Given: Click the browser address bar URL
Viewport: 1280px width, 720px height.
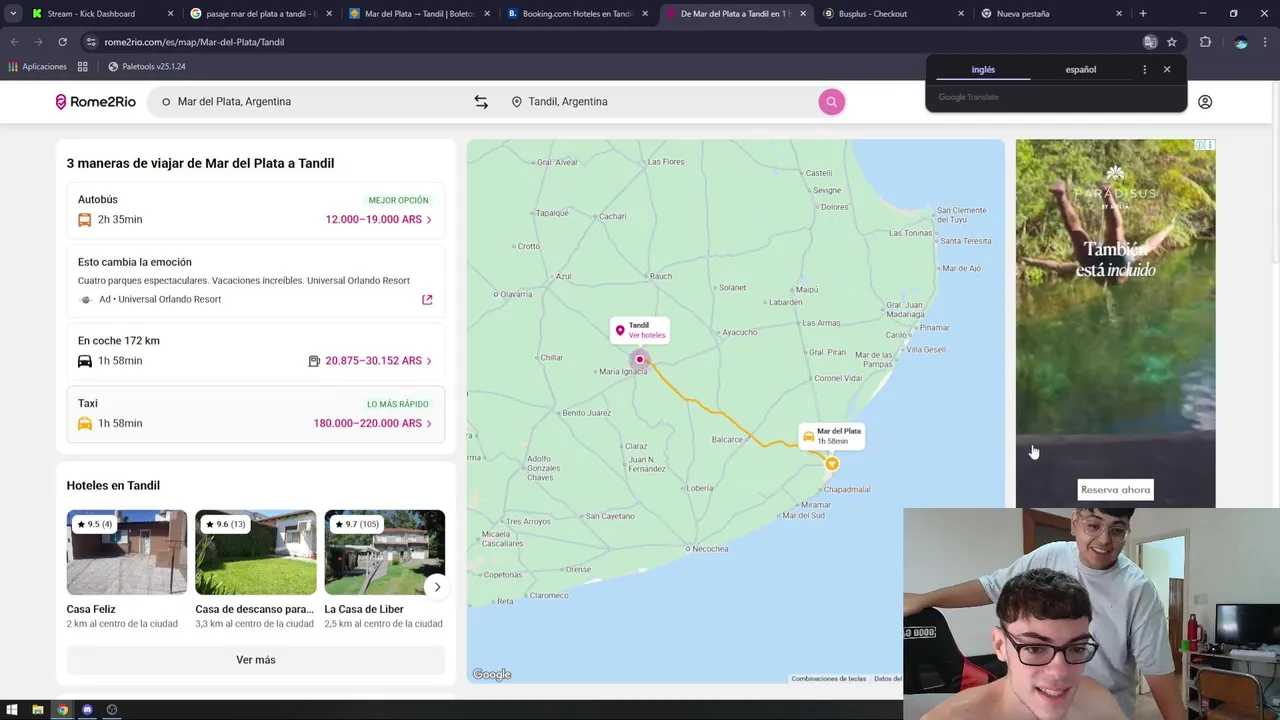Looking at the screenshot, I should point(194,42).
